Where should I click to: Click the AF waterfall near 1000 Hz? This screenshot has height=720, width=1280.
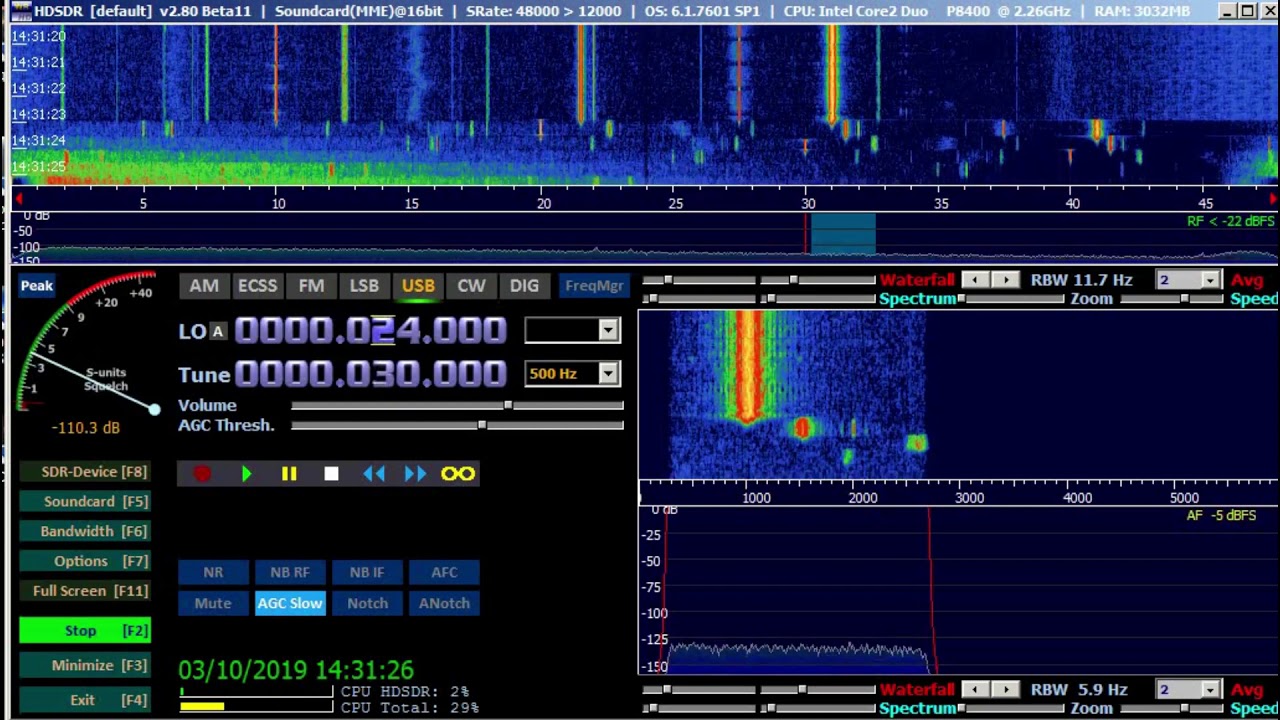point(748,370)
